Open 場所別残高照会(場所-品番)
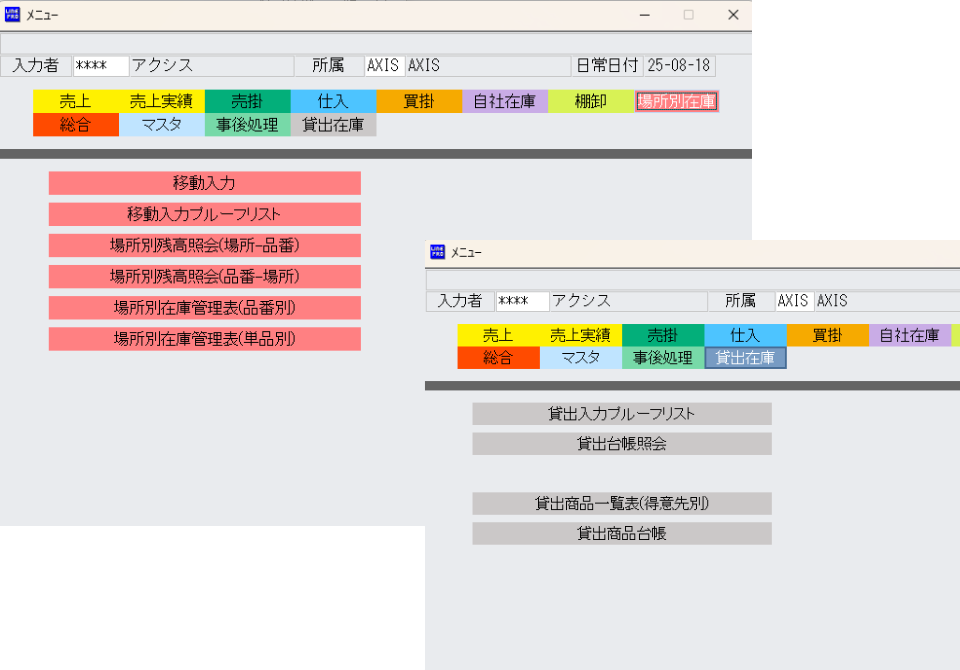960x670 pixels. click(204, 245)
